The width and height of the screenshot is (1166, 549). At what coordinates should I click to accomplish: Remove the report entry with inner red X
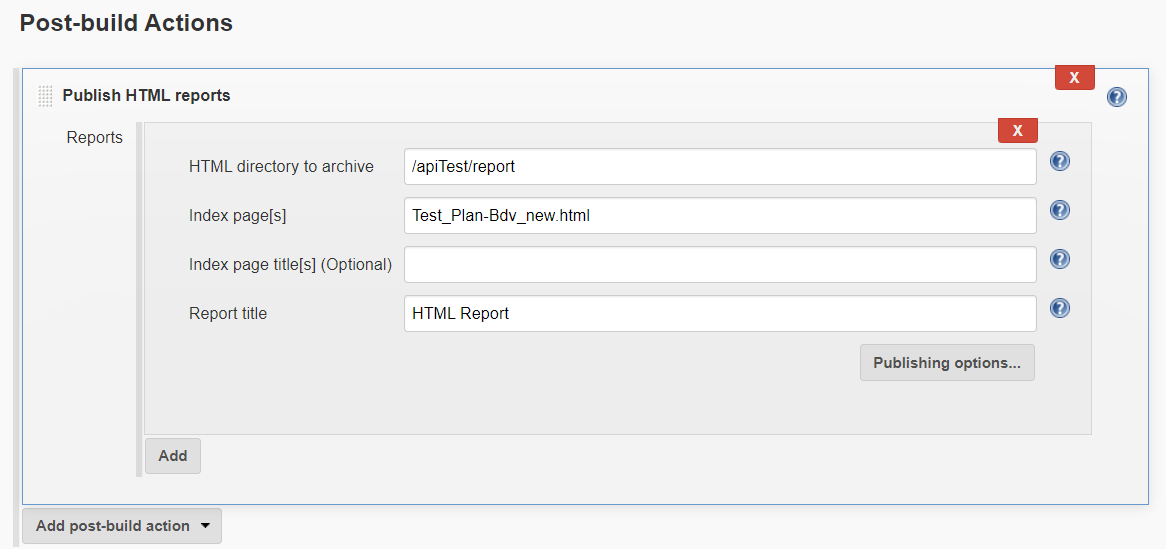tap(1017, 131)
